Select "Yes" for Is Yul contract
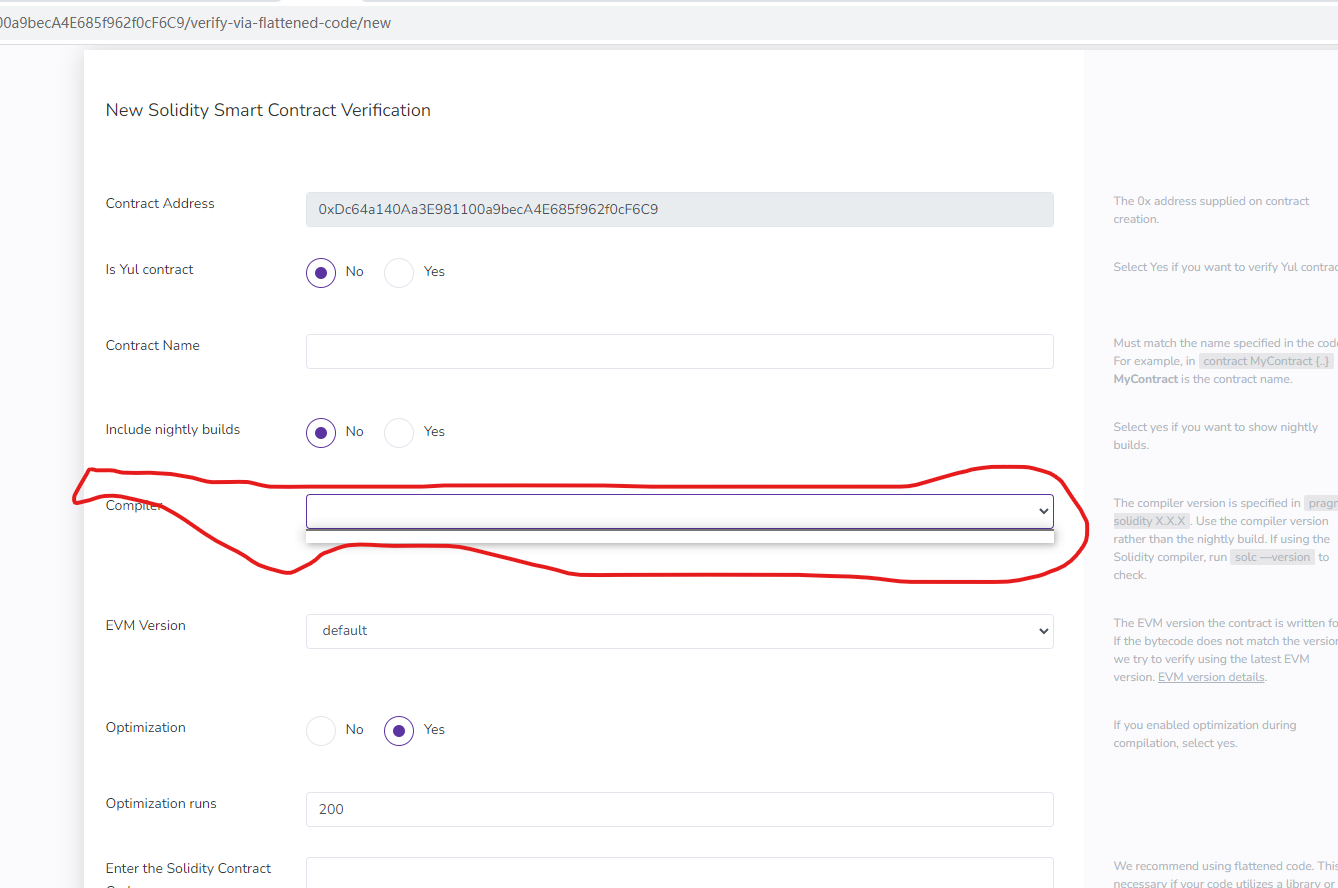This screenshot has height=888, width=1338. [399, 272]
